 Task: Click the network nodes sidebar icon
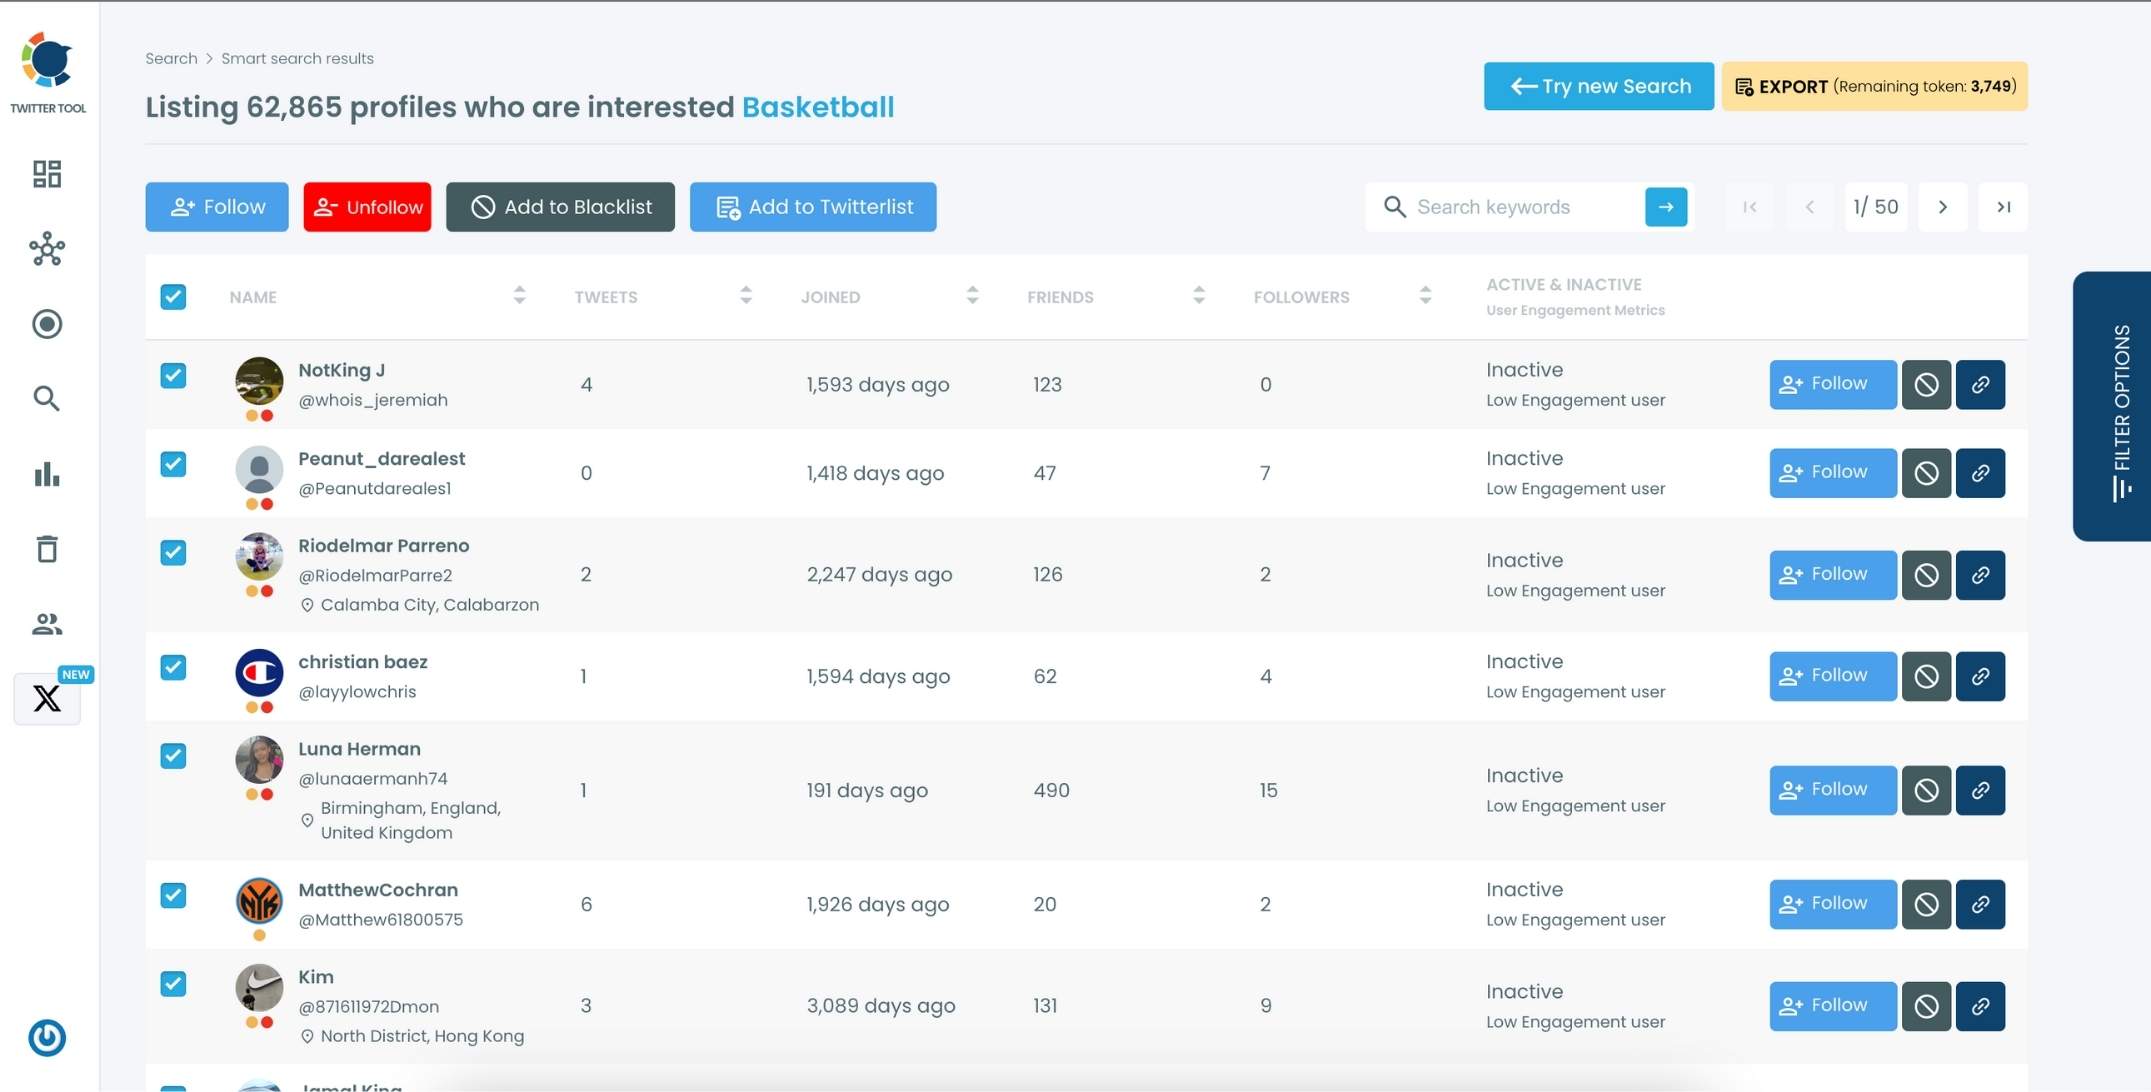pos(47,249)
